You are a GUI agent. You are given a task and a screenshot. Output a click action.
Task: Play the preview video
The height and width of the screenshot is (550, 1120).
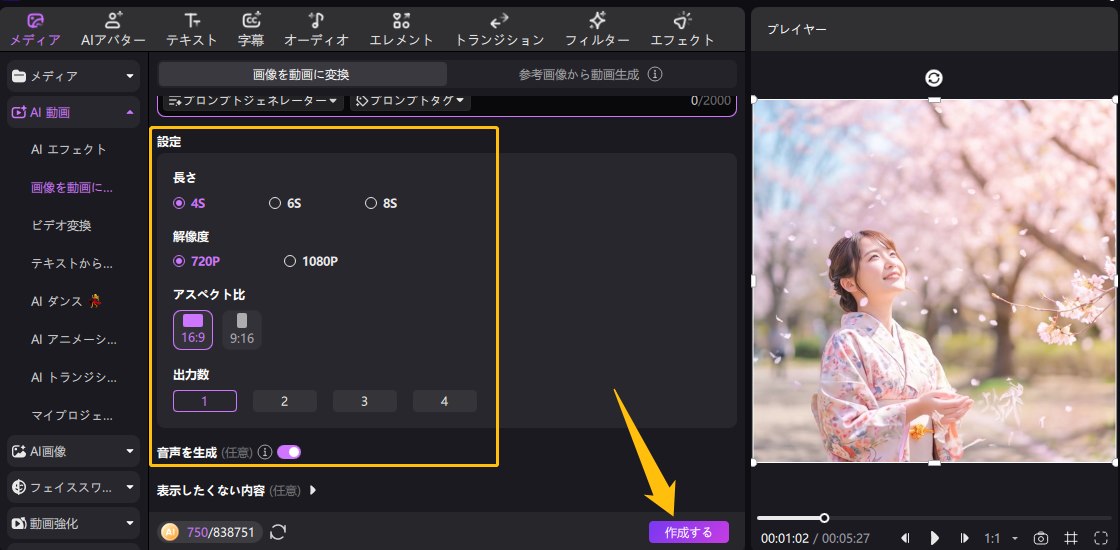934,538
